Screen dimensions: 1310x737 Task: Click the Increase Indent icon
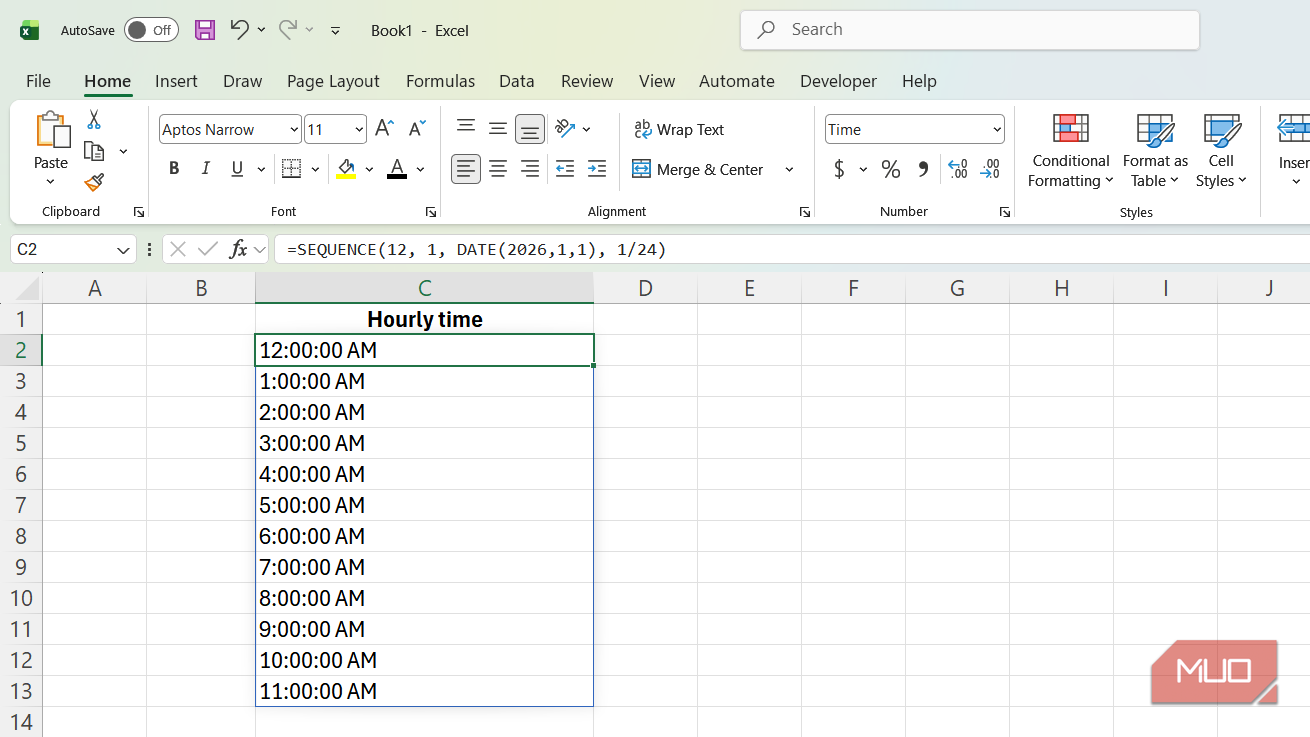(597, 169)
